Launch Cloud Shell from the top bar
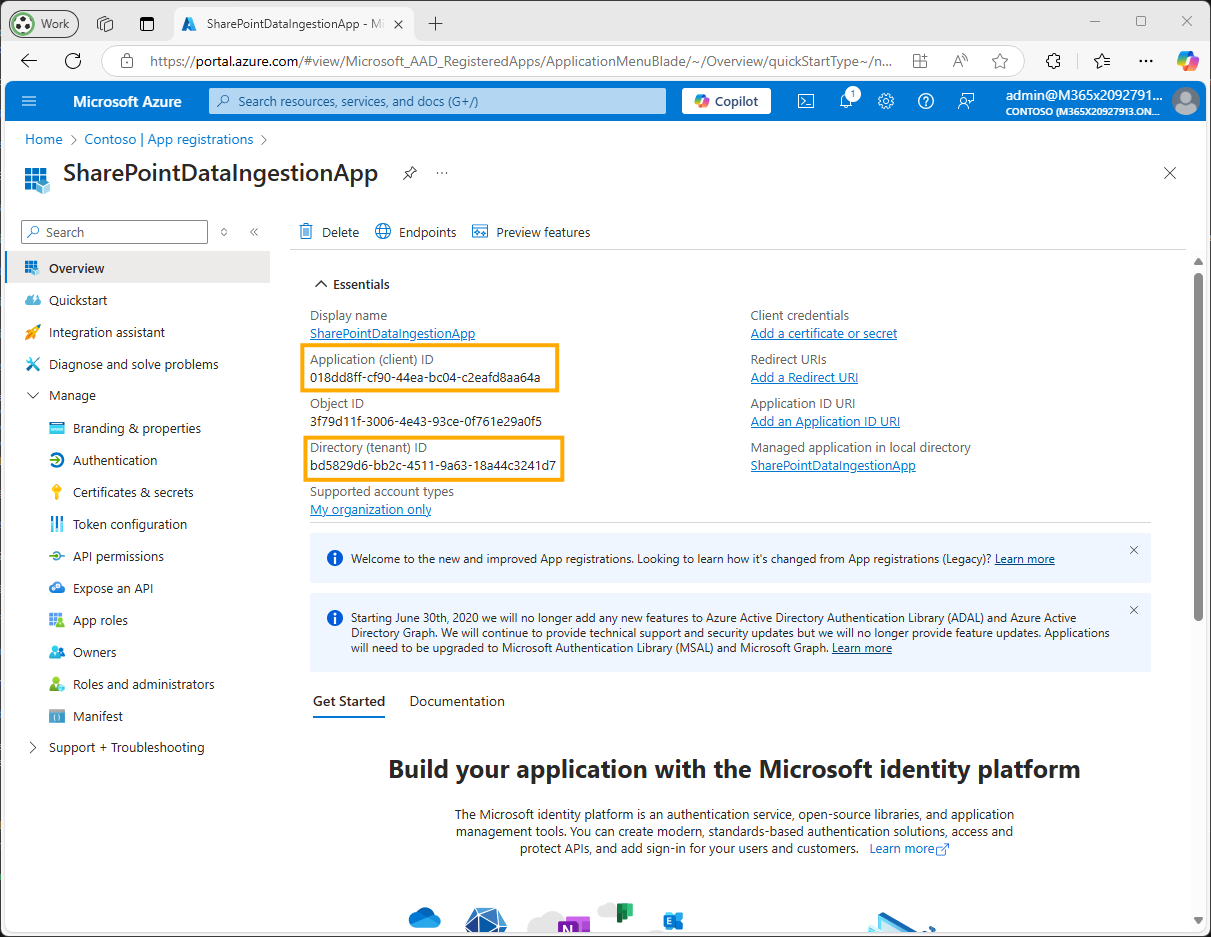The width and height of the screenshot is (1211, 937). coord(806,101)
